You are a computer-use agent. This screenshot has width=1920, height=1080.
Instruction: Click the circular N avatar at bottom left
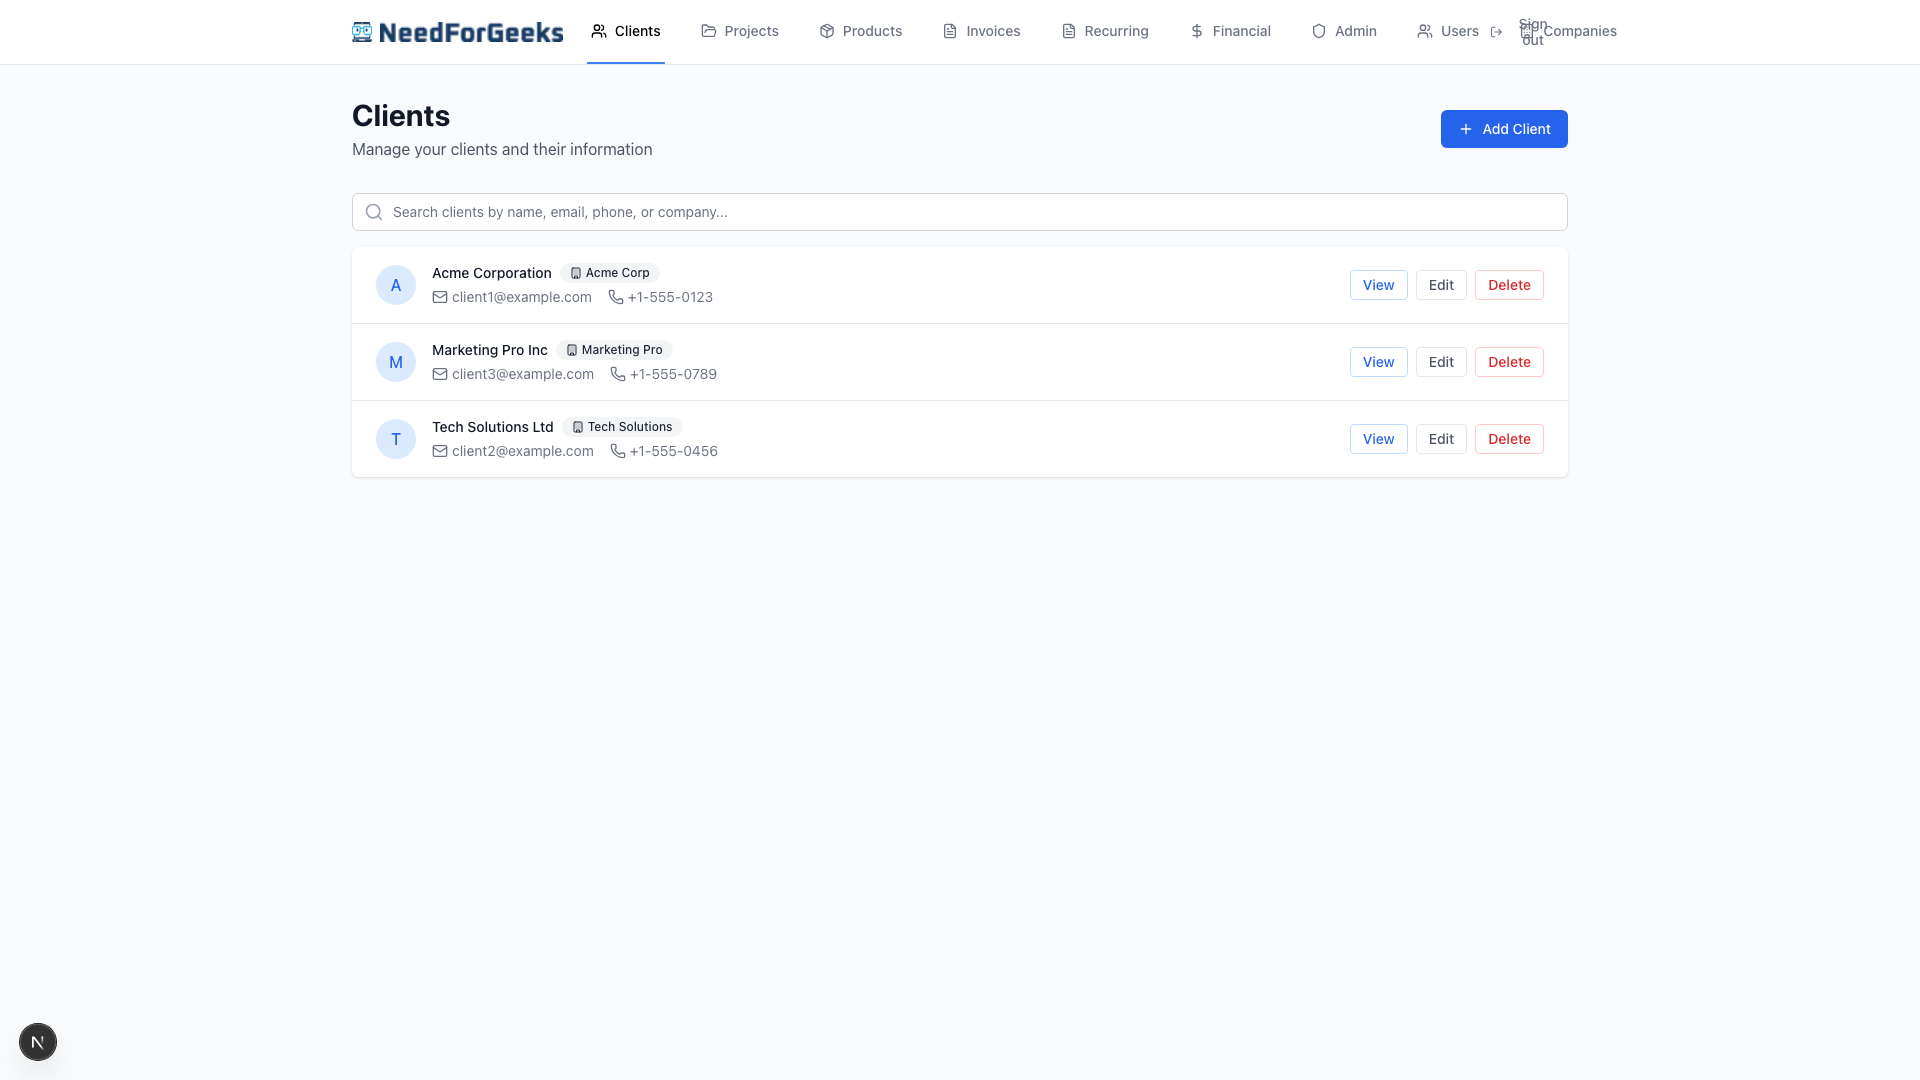click(38, 1042)
